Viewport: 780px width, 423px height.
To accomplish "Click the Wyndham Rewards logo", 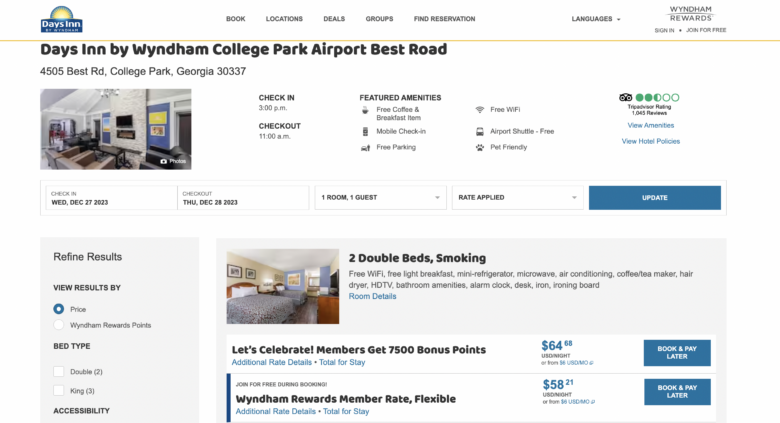I will click(690, 14).
